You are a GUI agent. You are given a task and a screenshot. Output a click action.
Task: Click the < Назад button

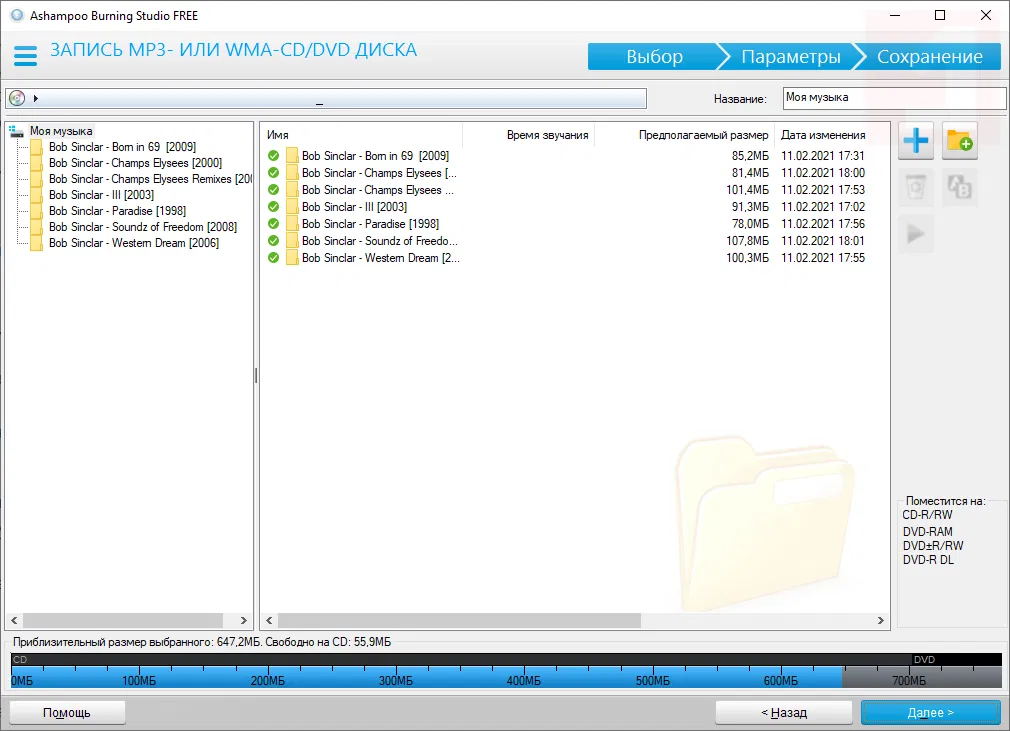pos(784,712)
